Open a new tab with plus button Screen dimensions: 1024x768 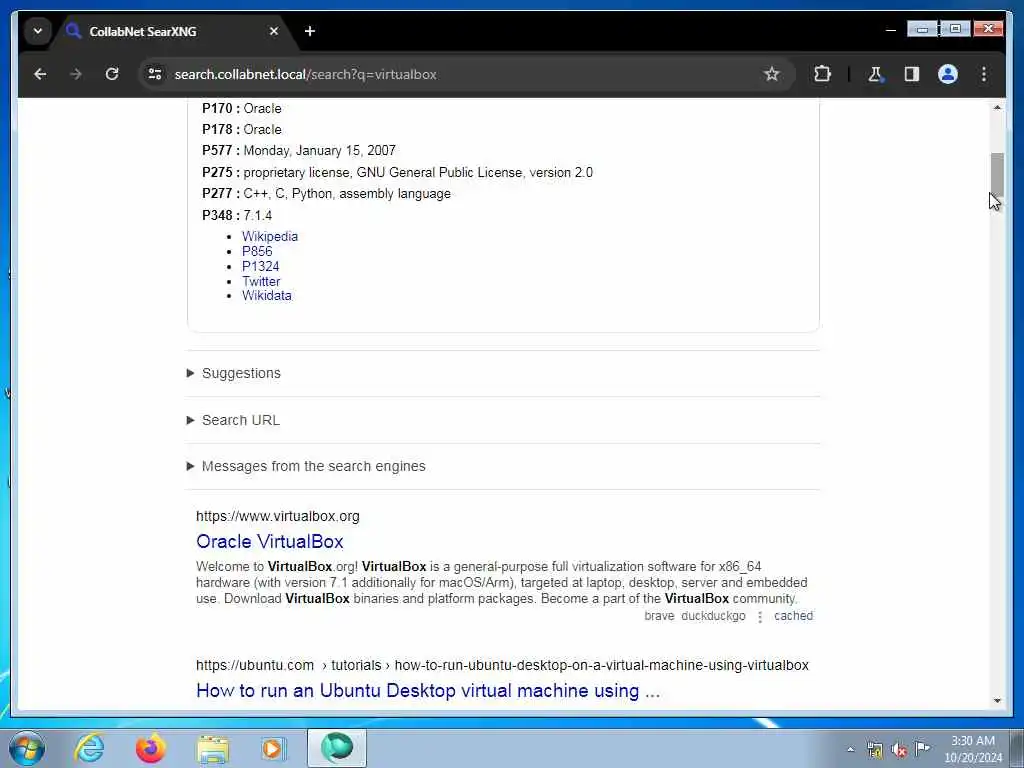coord(310,31)
